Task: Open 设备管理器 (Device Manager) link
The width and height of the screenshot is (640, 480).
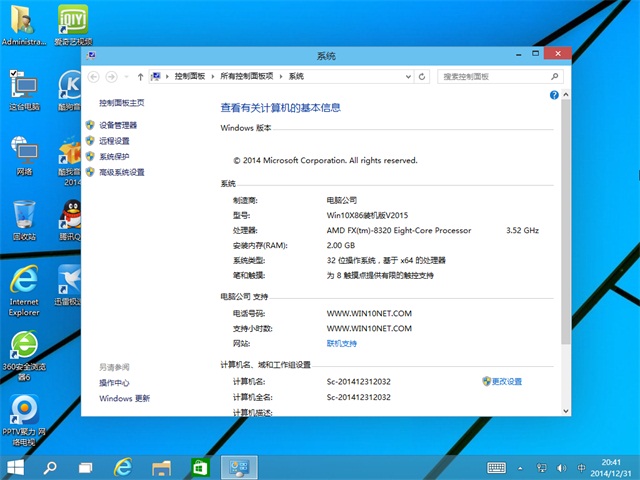Action: (118, 125)
